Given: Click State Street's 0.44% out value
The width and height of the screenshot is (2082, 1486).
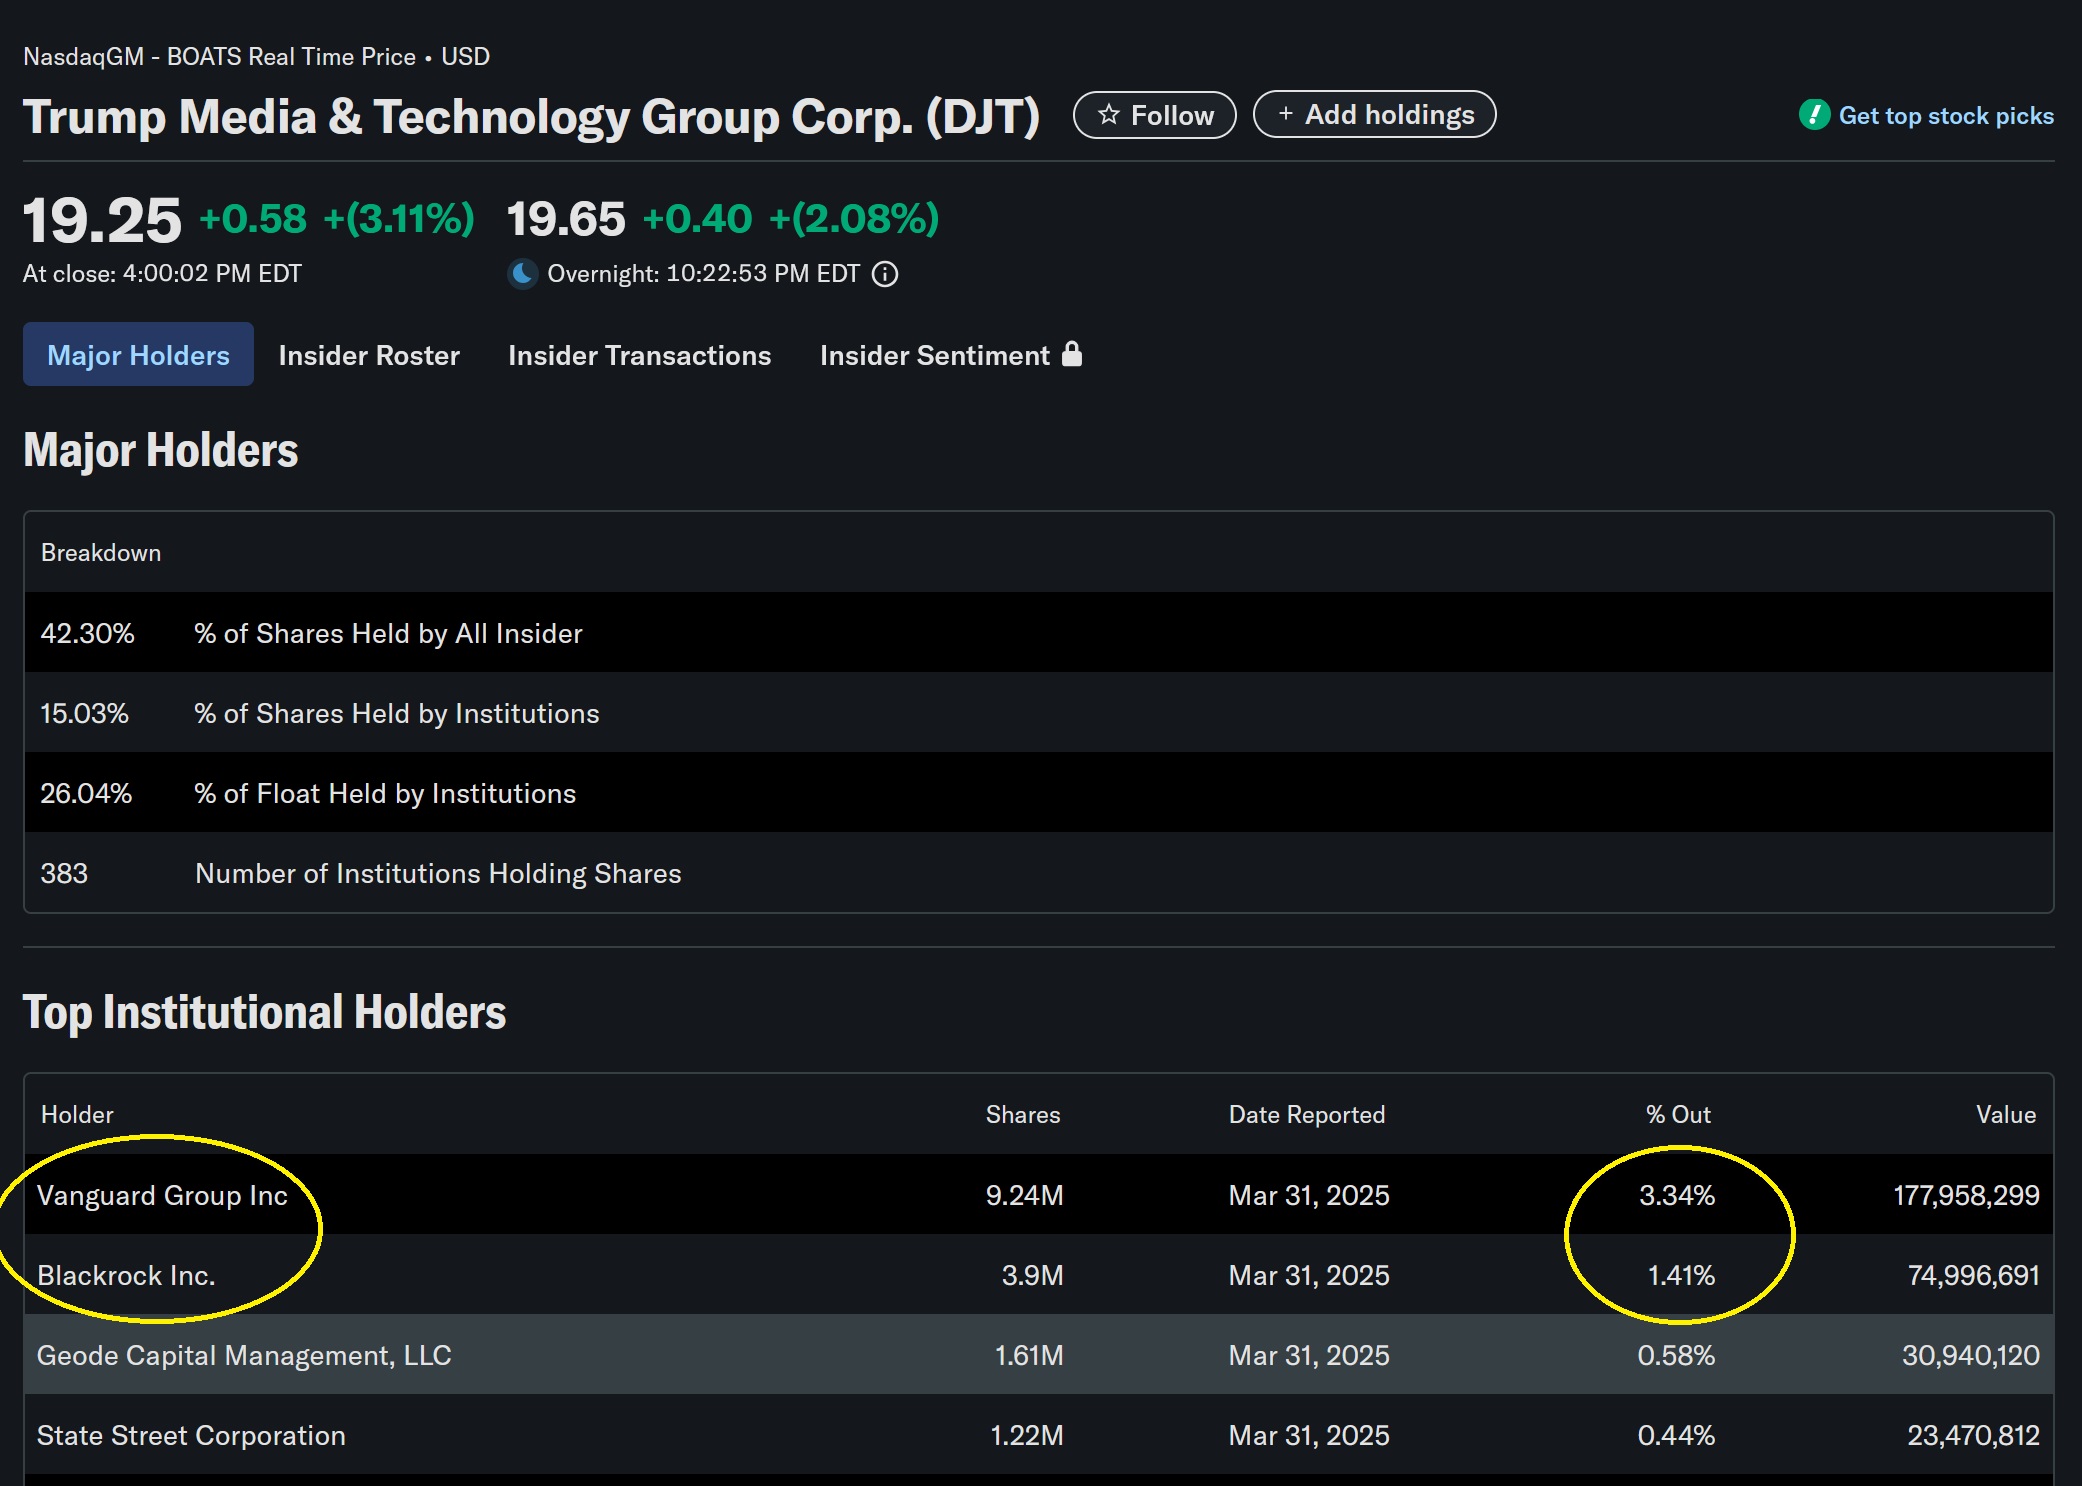Looking at the screenshot, I should point(1676,1435).
